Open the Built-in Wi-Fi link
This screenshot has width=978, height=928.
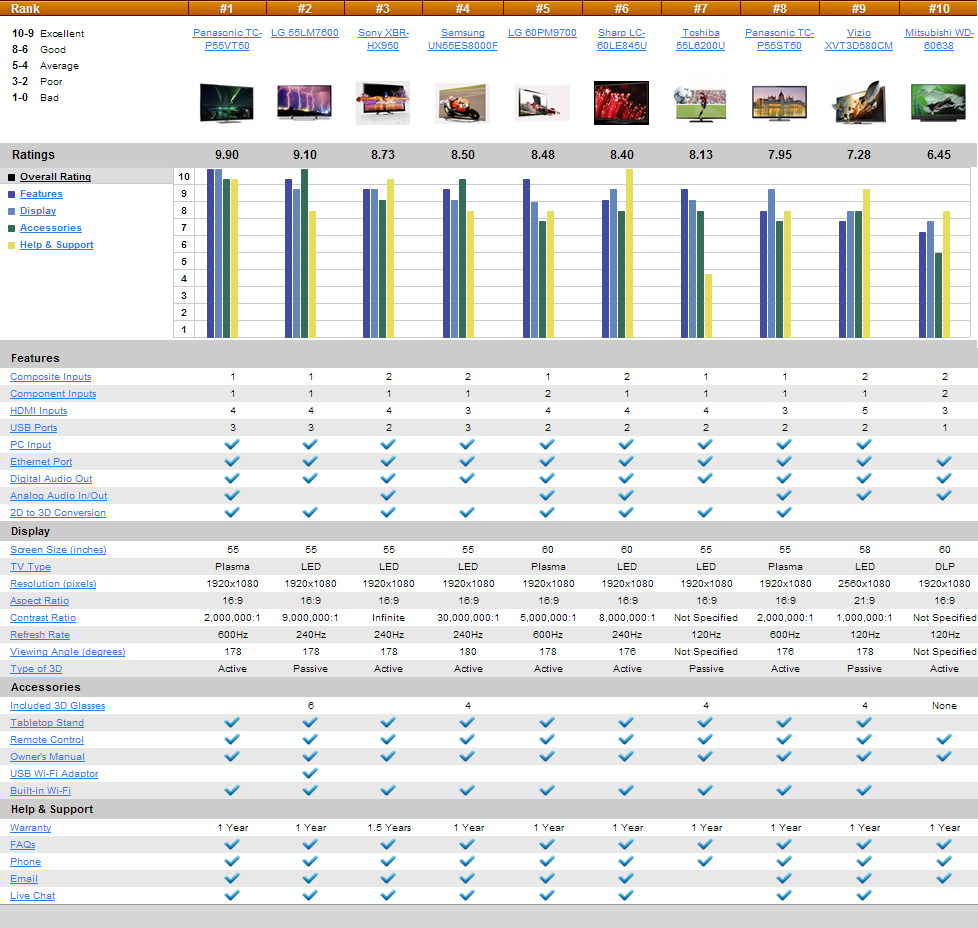41,790
